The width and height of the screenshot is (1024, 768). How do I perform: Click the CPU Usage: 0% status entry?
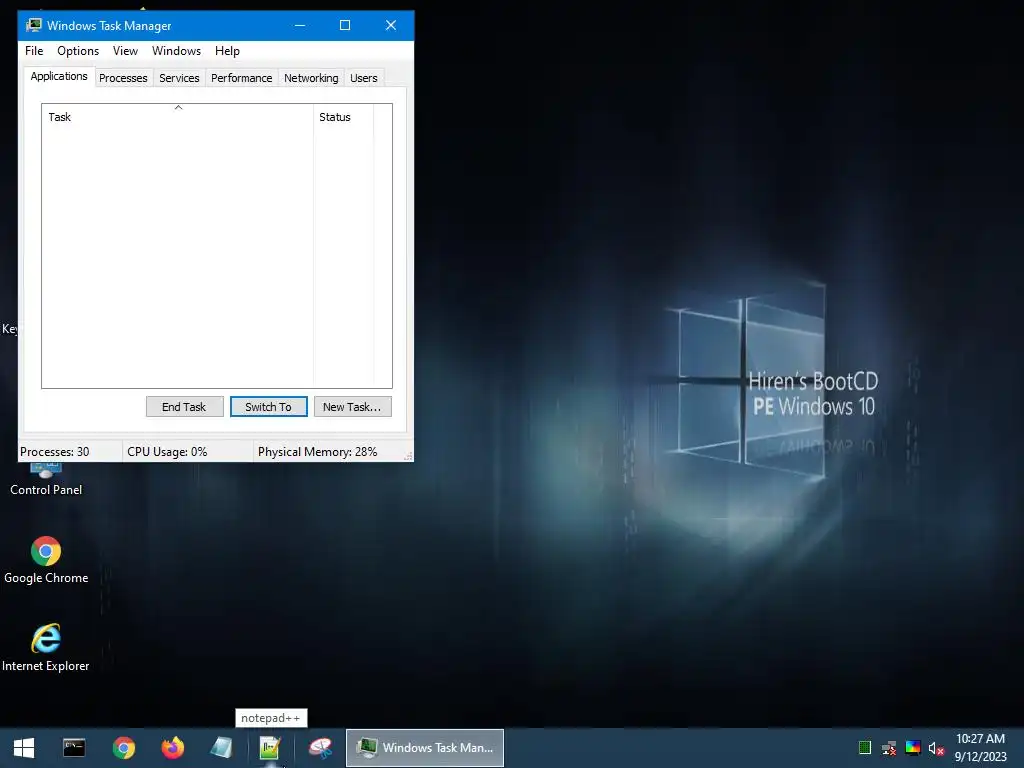[x=187, y=452]
